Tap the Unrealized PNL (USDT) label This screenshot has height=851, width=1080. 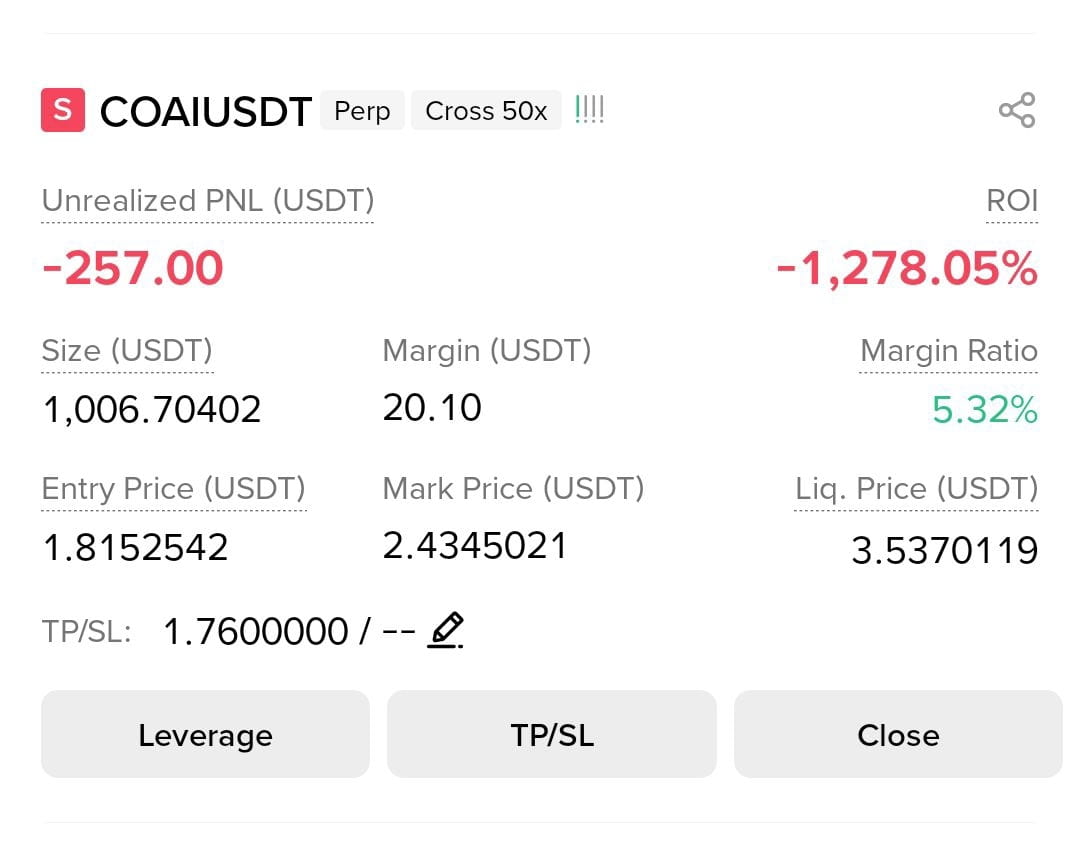click(207, 201)
